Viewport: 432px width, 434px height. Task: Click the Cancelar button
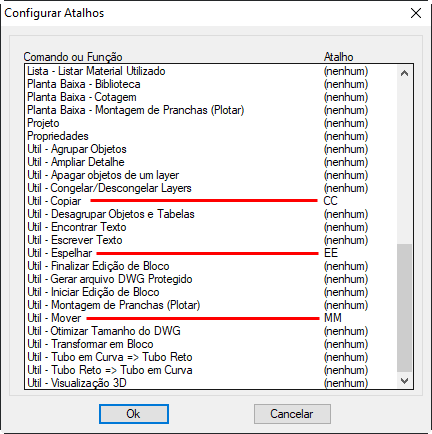coord(292,414)
